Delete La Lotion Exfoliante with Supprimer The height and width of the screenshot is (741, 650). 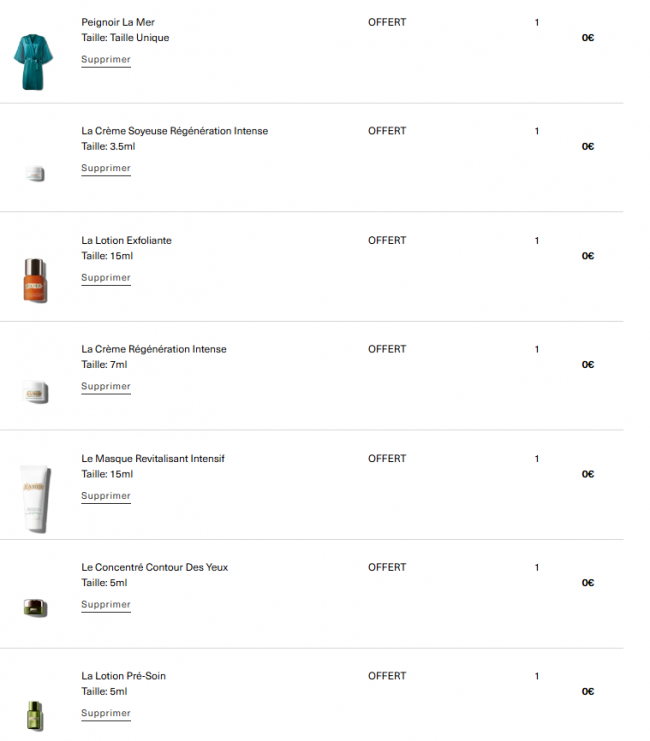(x=106, y=277)
